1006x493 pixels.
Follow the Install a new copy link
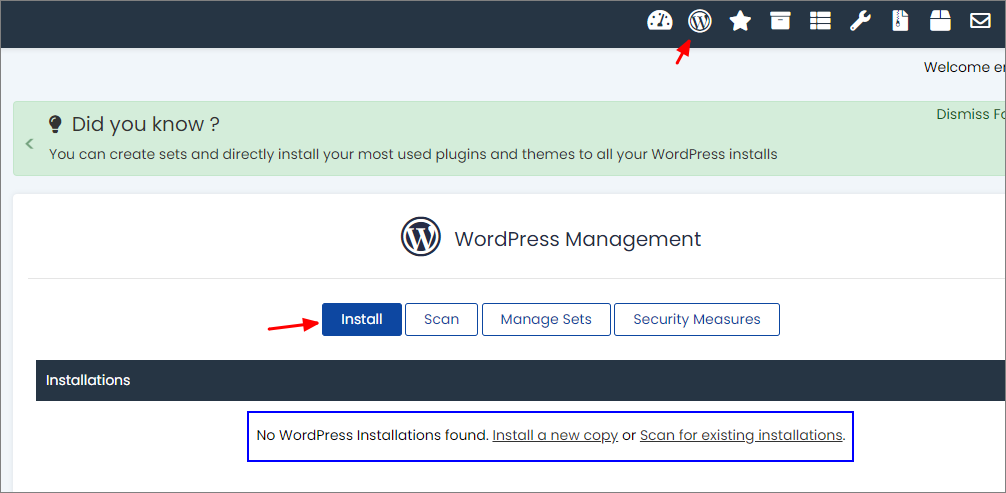(x=555, y=435)
